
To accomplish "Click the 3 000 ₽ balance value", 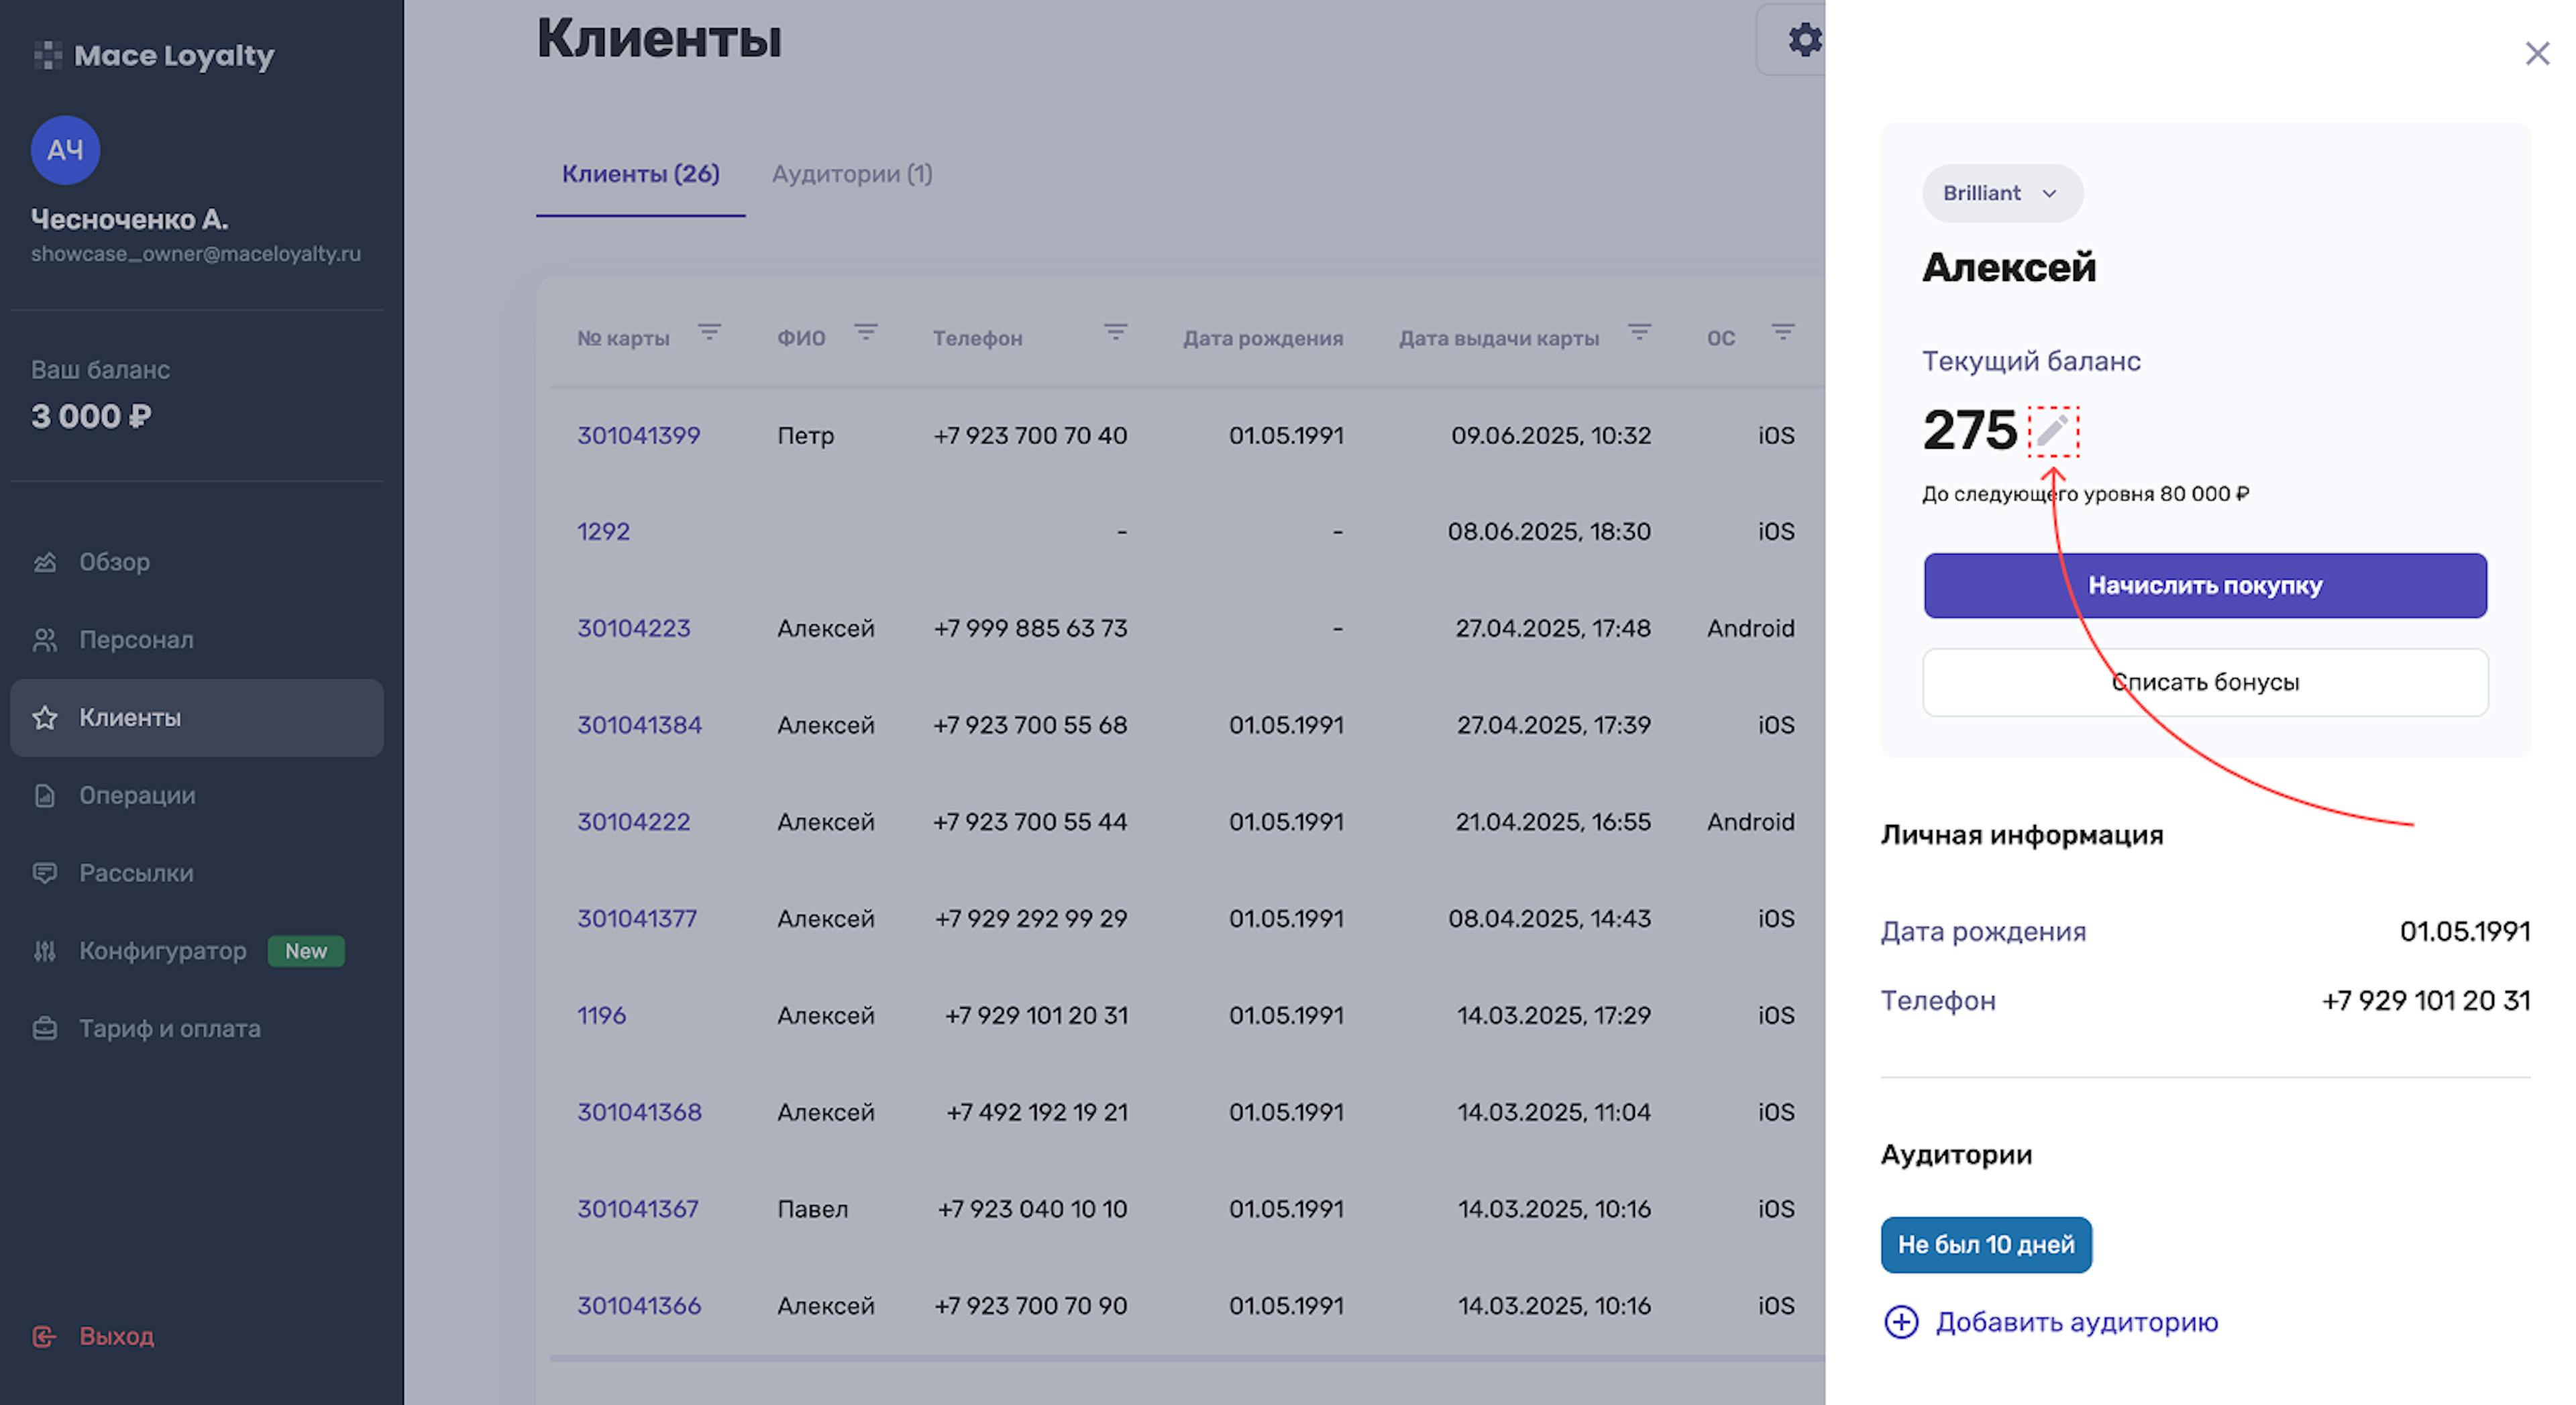I will [x=91, y=417].
